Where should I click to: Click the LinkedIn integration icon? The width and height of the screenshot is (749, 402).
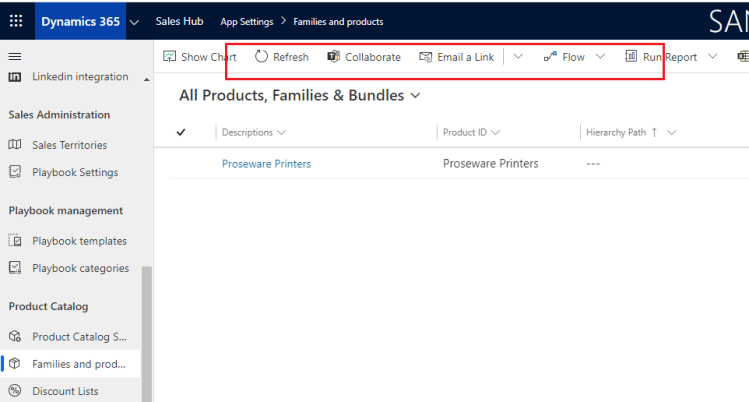point(15,77)
